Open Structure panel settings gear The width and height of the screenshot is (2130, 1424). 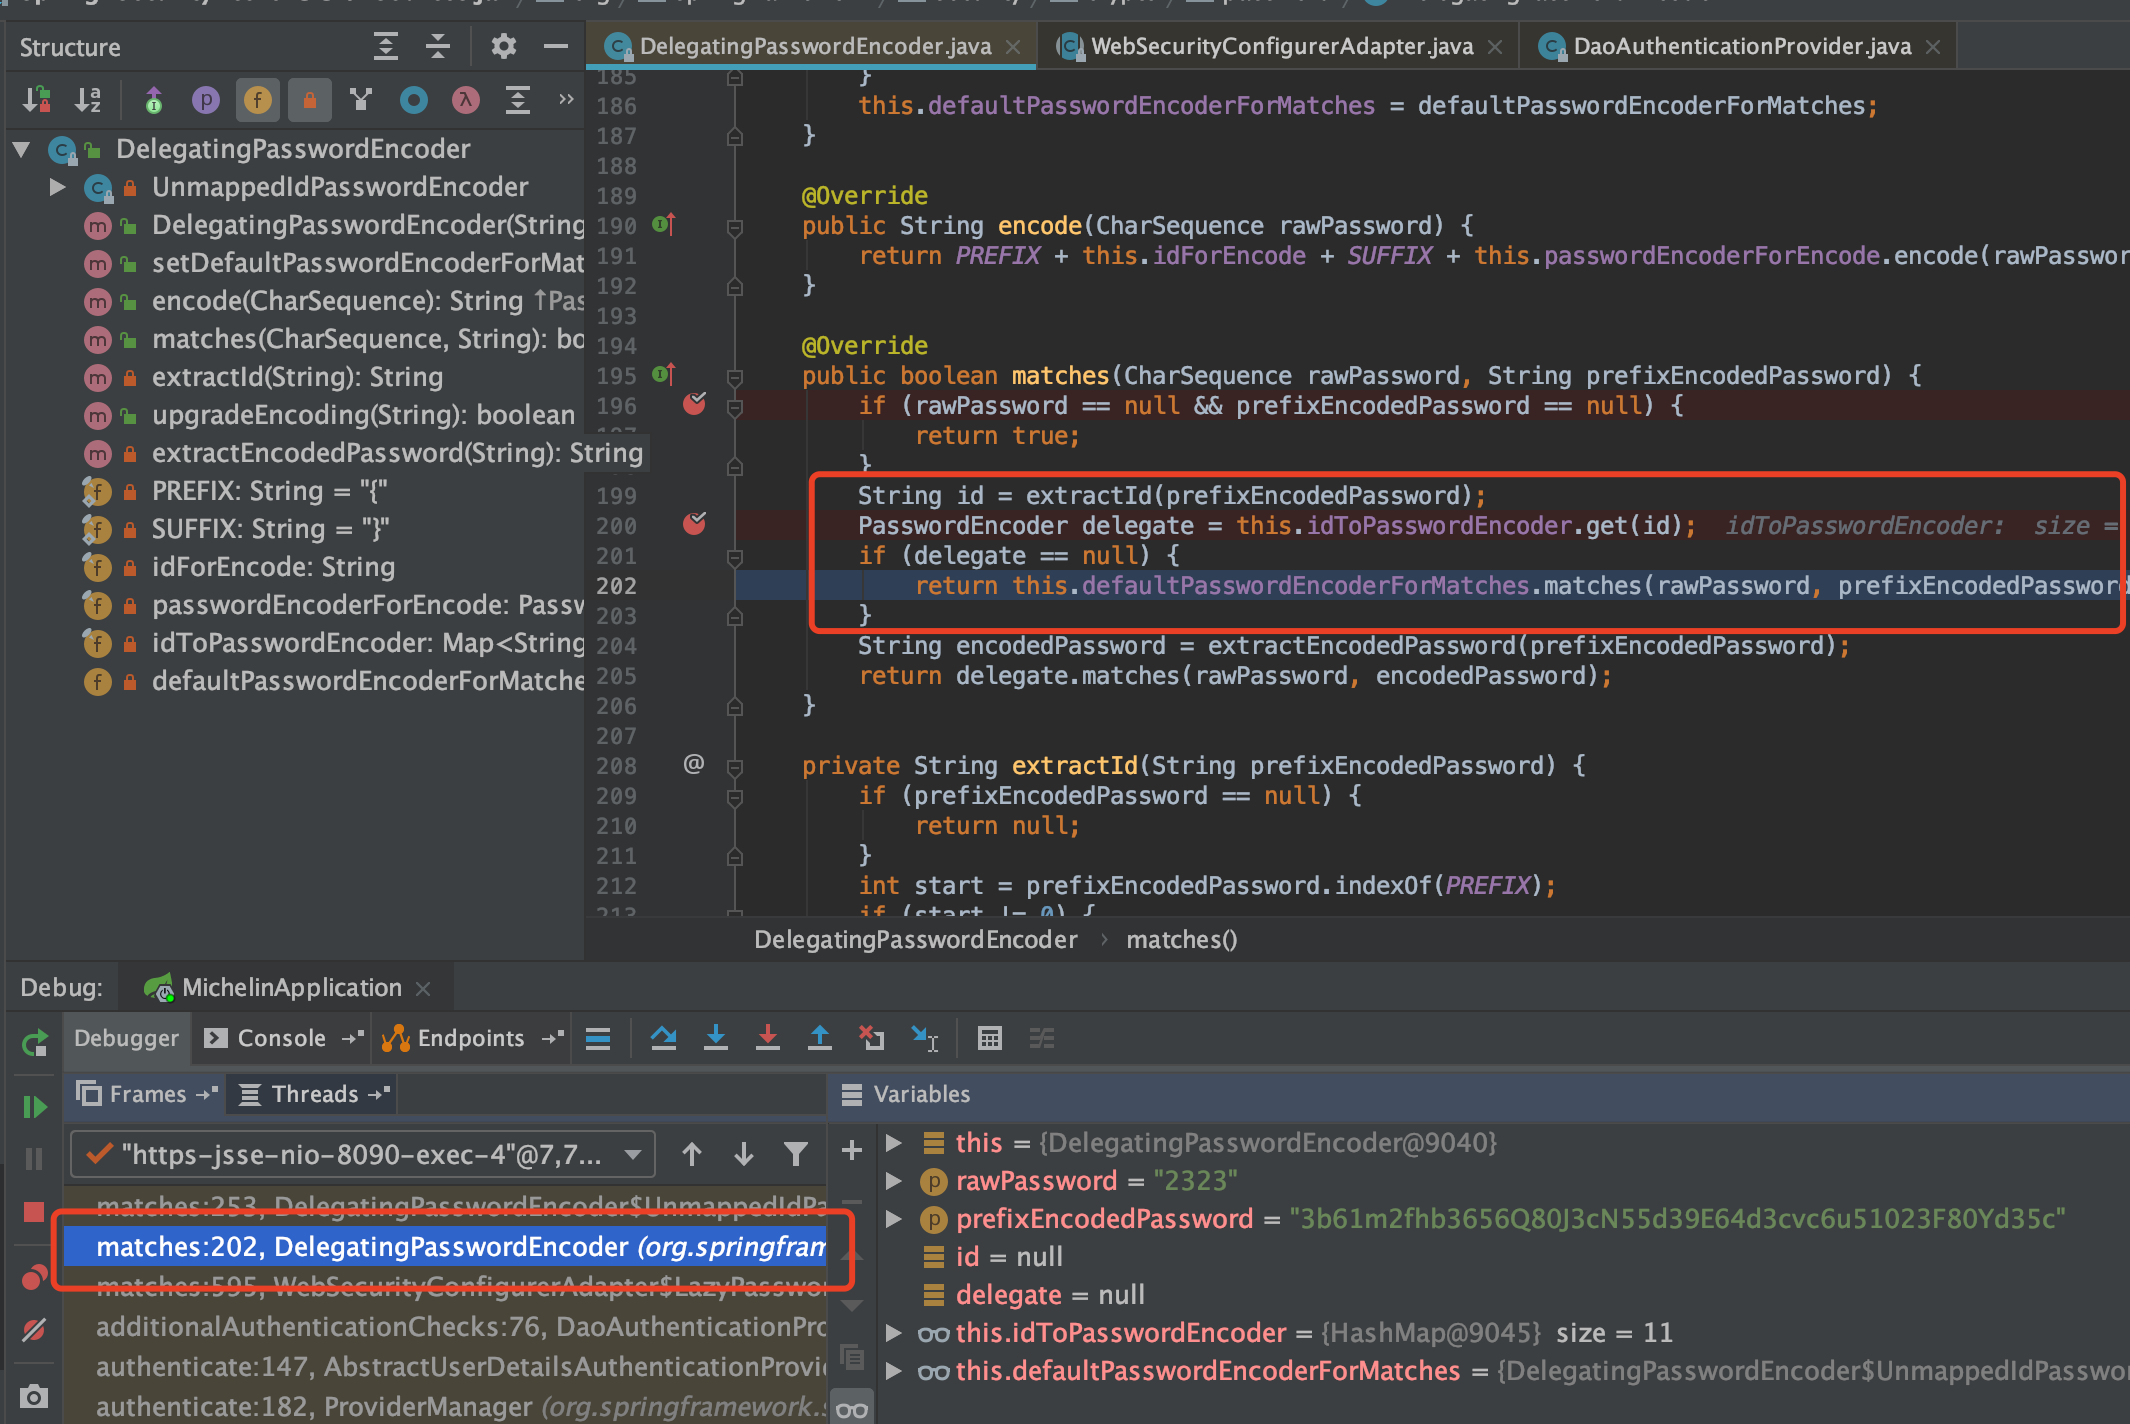pos(503,46)
